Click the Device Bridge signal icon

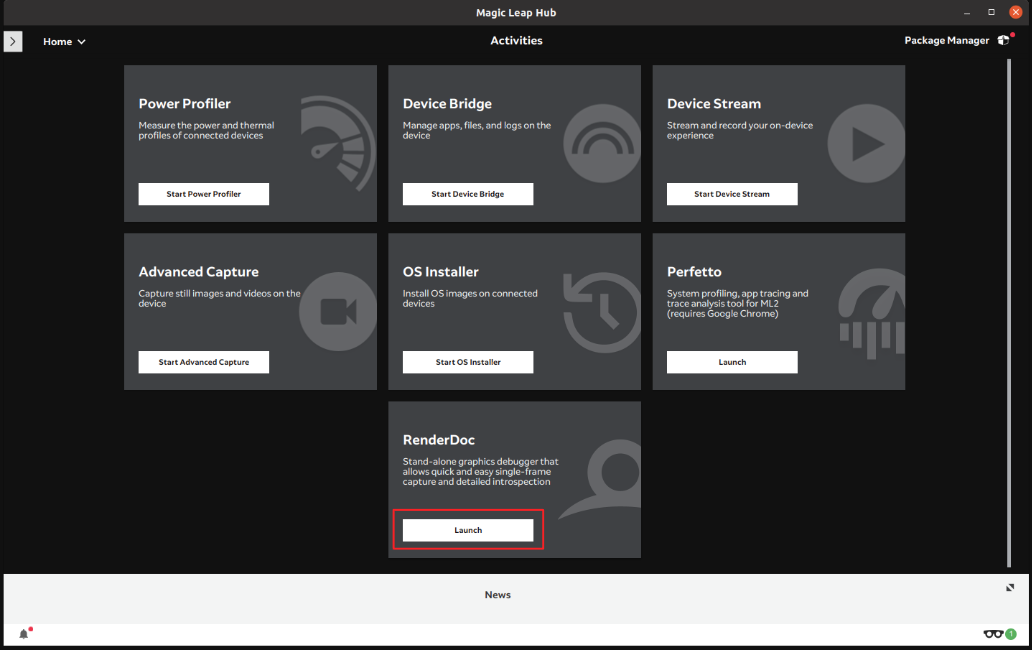[601, 143]
